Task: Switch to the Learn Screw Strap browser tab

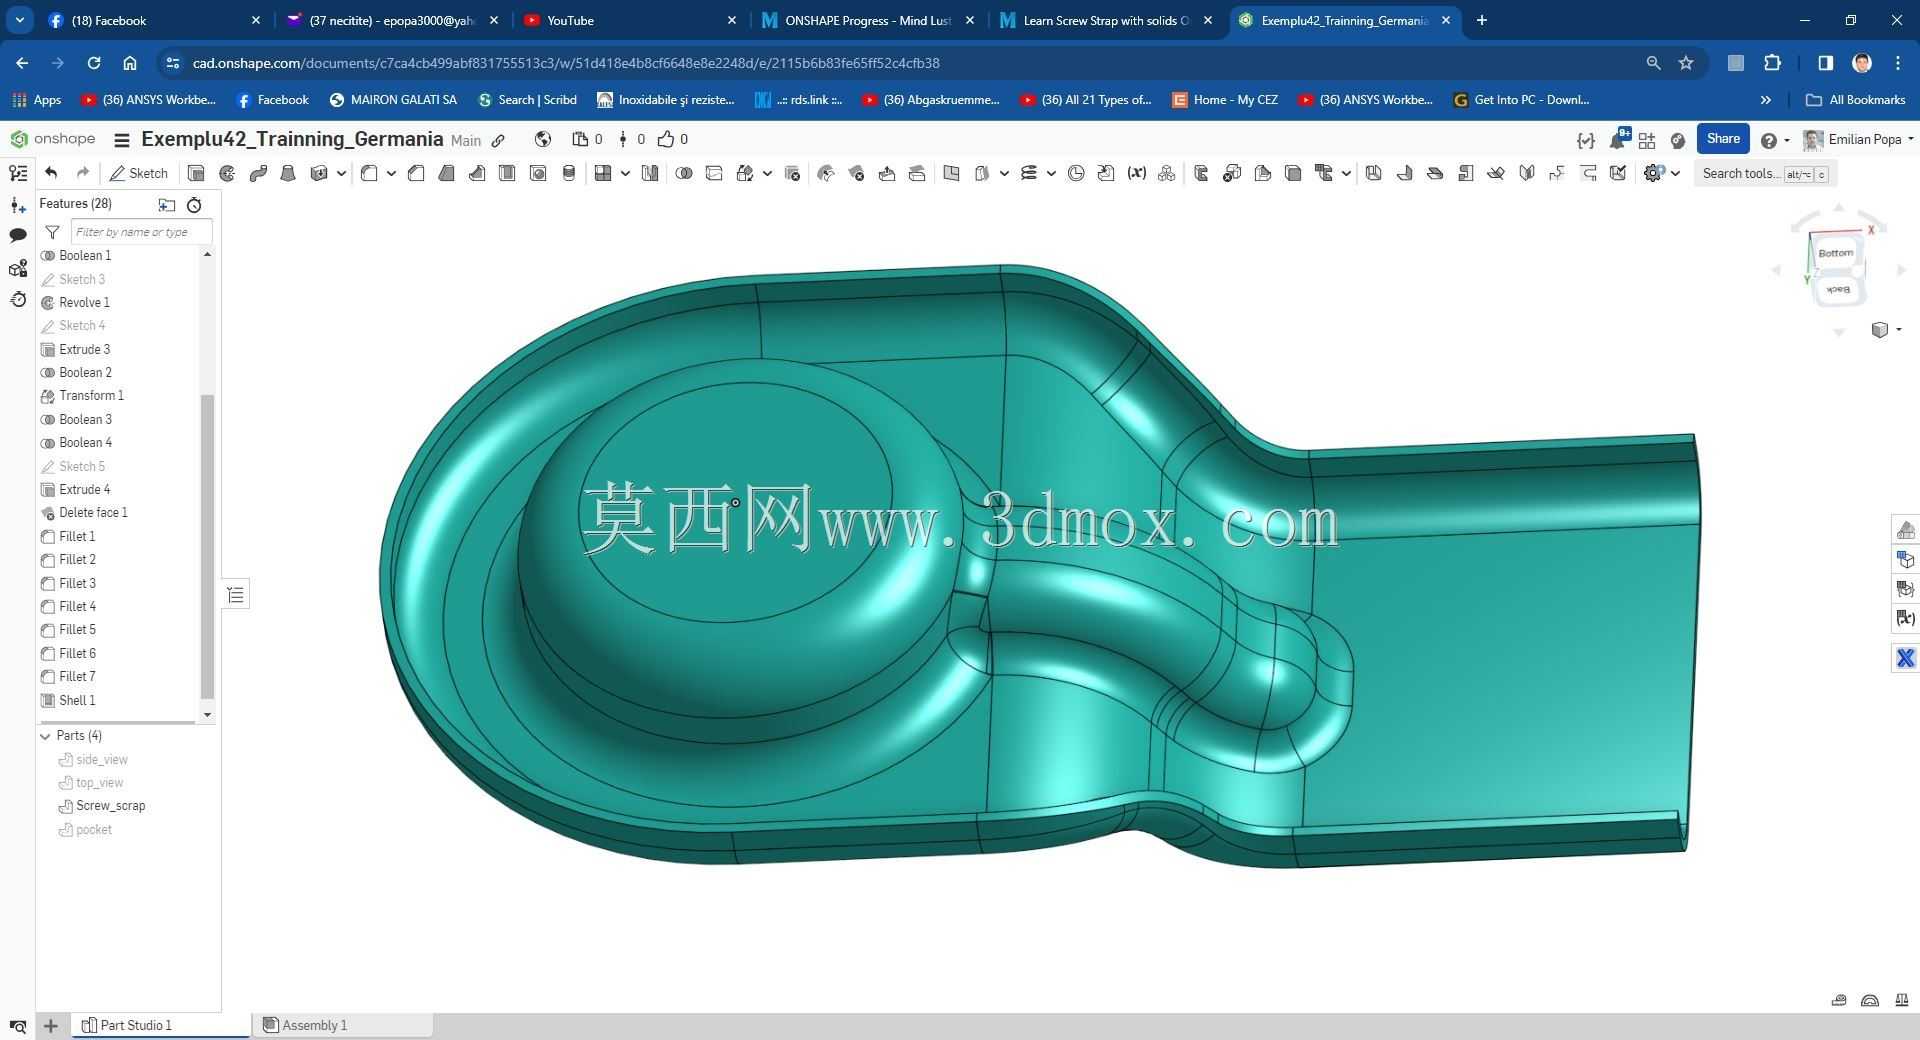Action: pyautogui.click(x=1106, y=20)
